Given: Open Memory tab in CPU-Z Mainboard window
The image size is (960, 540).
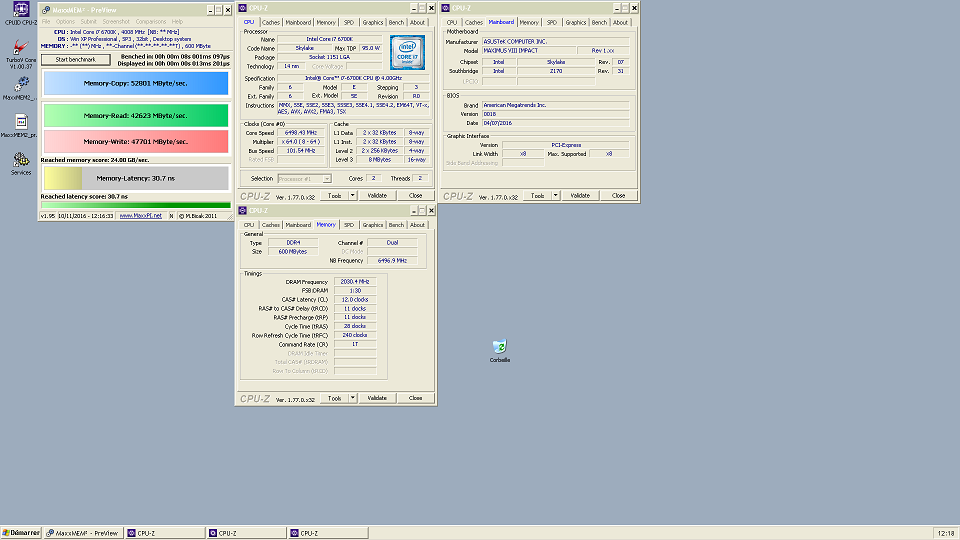Looking at the screenshot, I should pyautogui.click(x=529, y=22).
